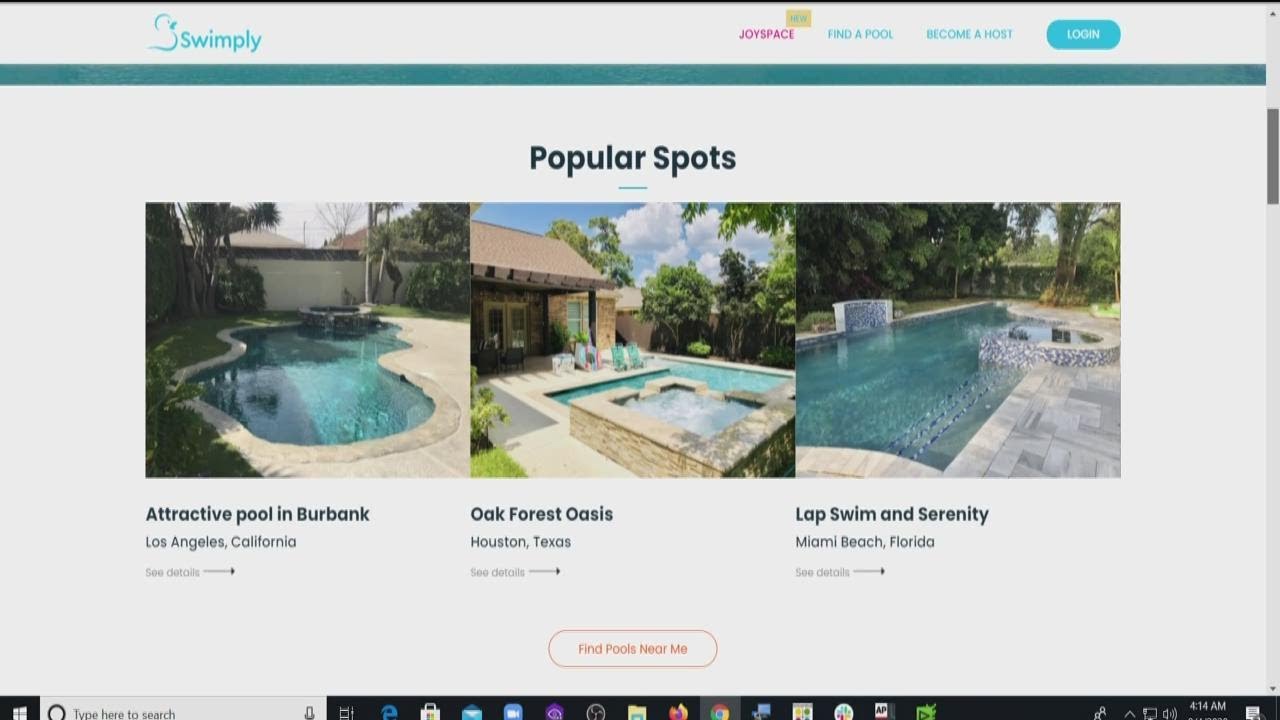Go to BECOME A HOST page
Image resolution: width=1280 pixels, height=720 pixels.
click(969, 34)
